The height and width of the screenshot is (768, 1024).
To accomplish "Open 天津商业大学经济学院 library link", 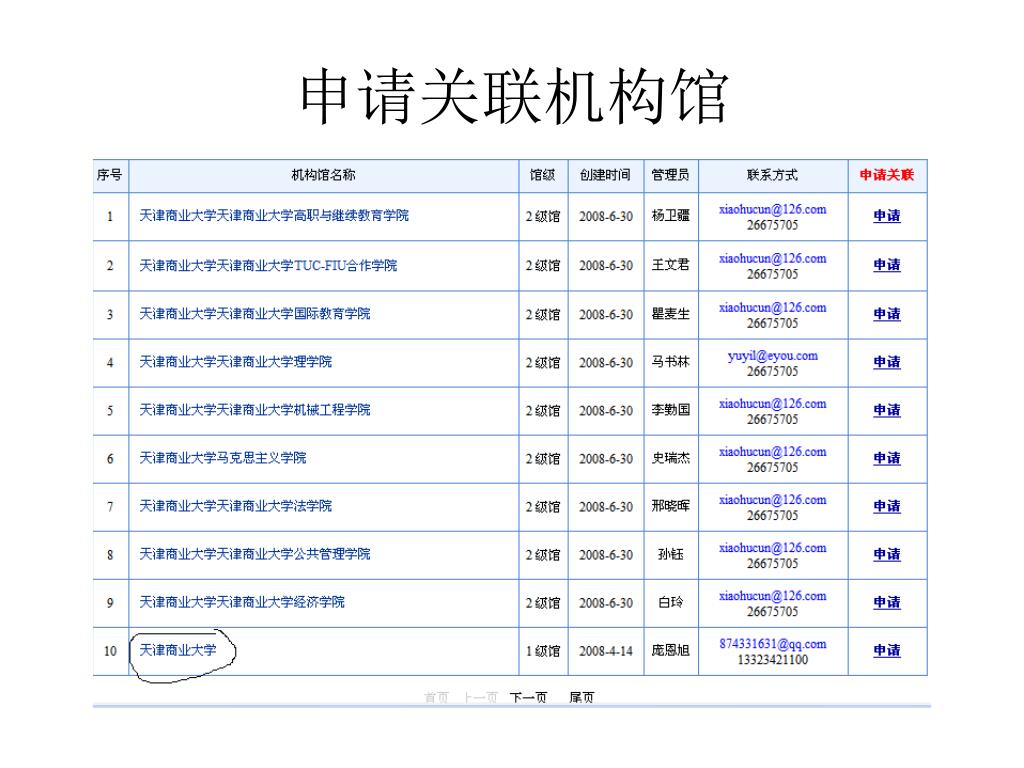I will click(x=242, y=602).
